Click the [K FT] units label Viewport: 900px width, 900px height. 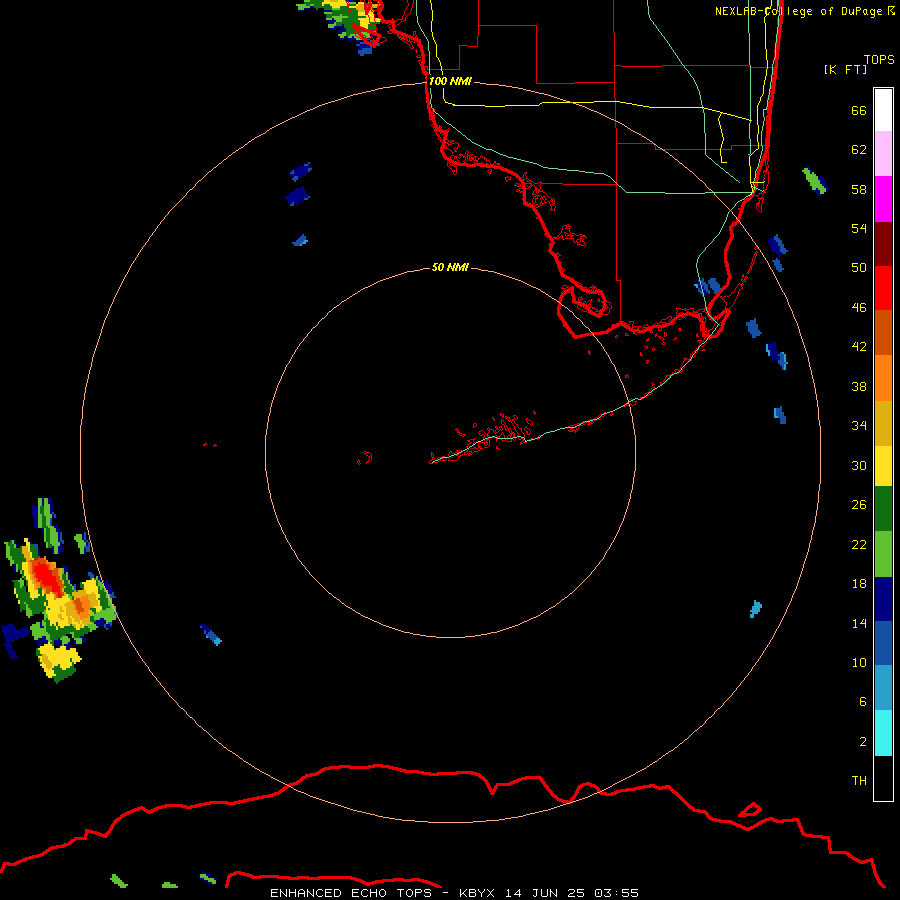point(845,69)
